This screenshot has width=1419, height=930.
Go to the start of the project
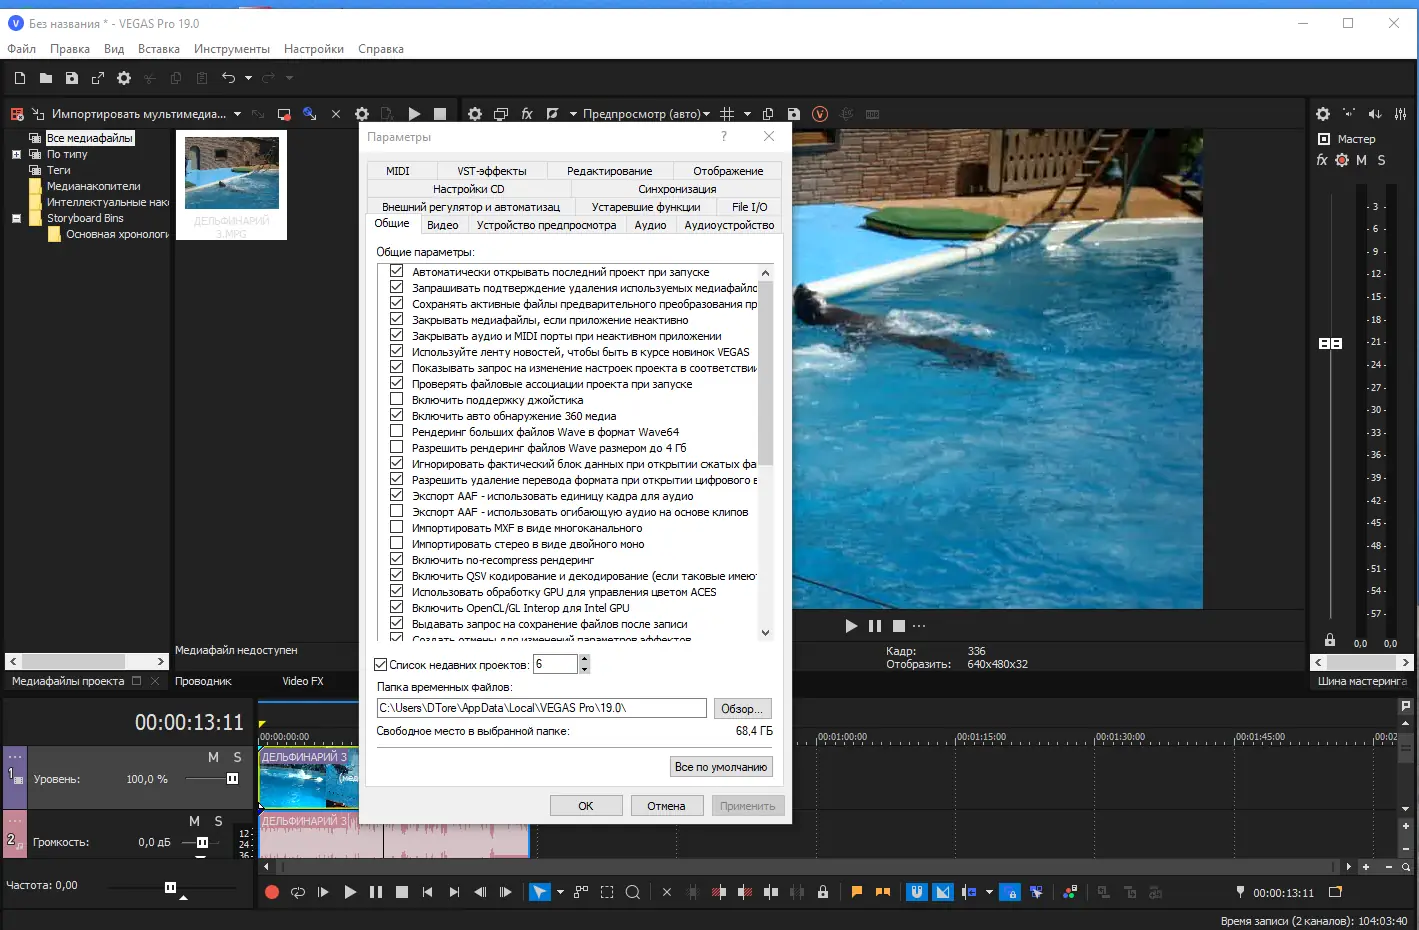click(x=428, y=892)
